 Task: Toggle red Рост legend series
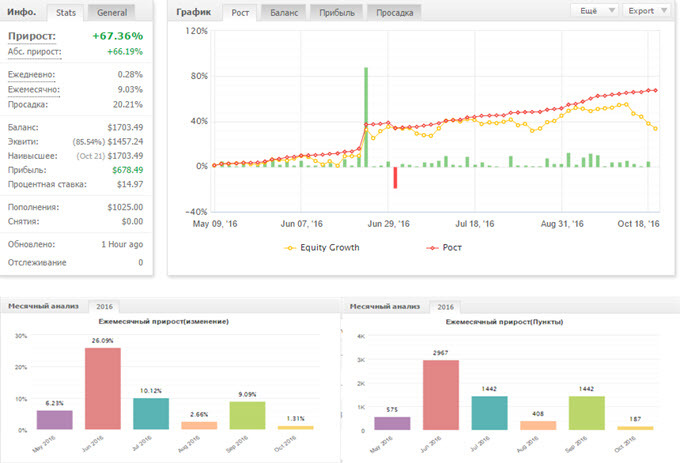coord(444,248)
